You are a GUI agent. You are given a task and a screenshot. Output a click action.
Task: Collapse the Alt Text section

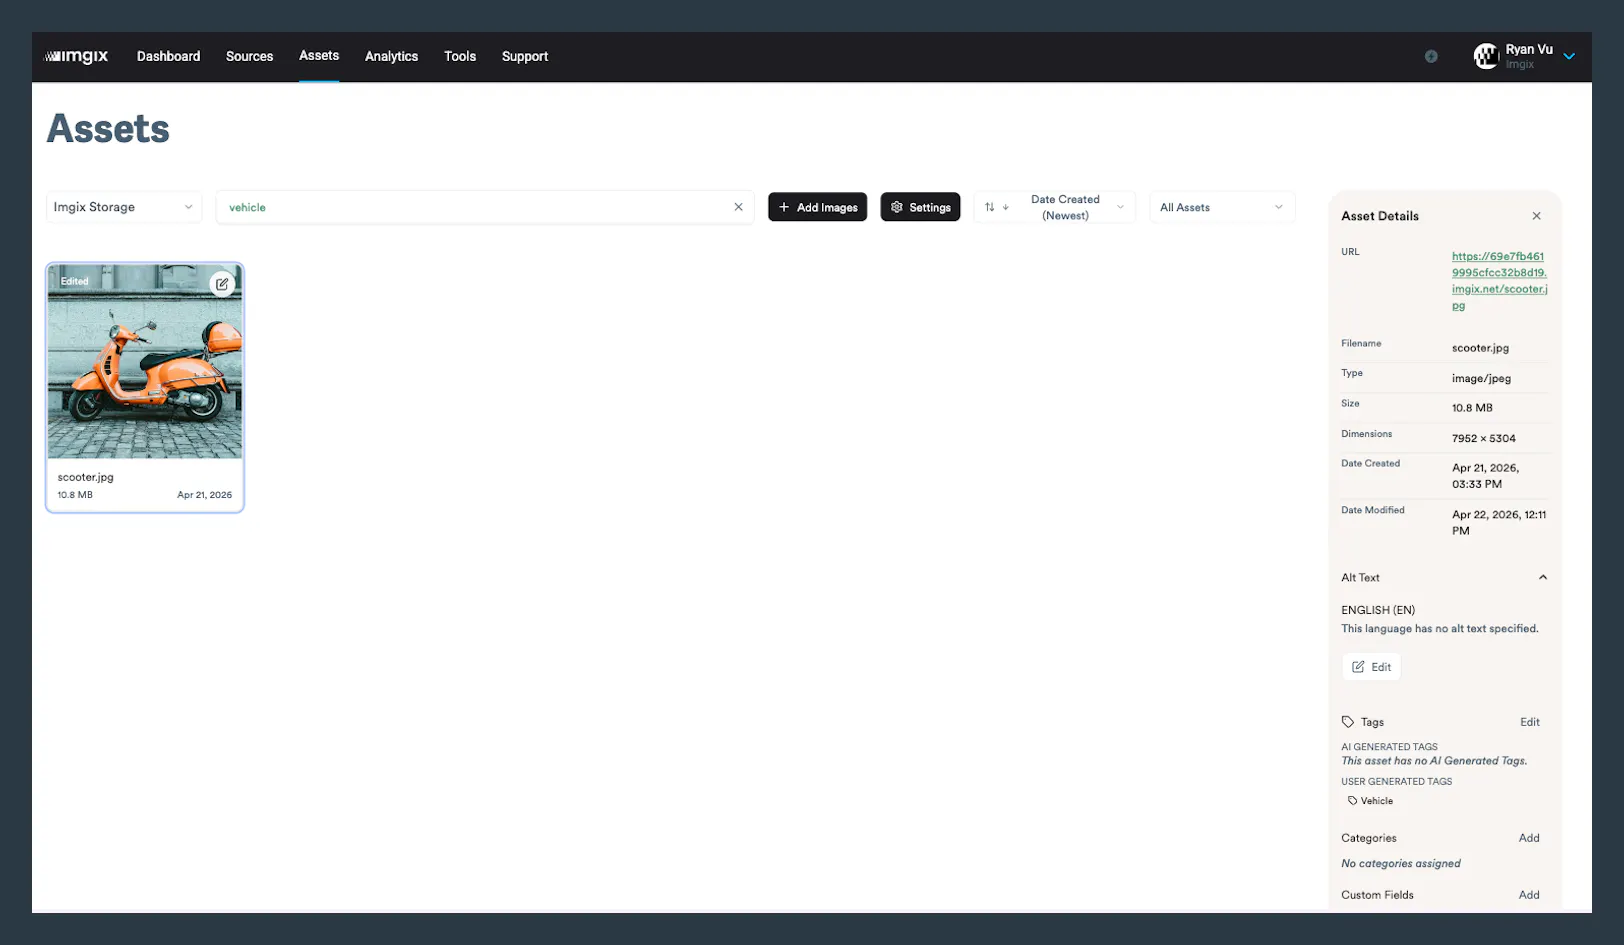(1543, 577)
